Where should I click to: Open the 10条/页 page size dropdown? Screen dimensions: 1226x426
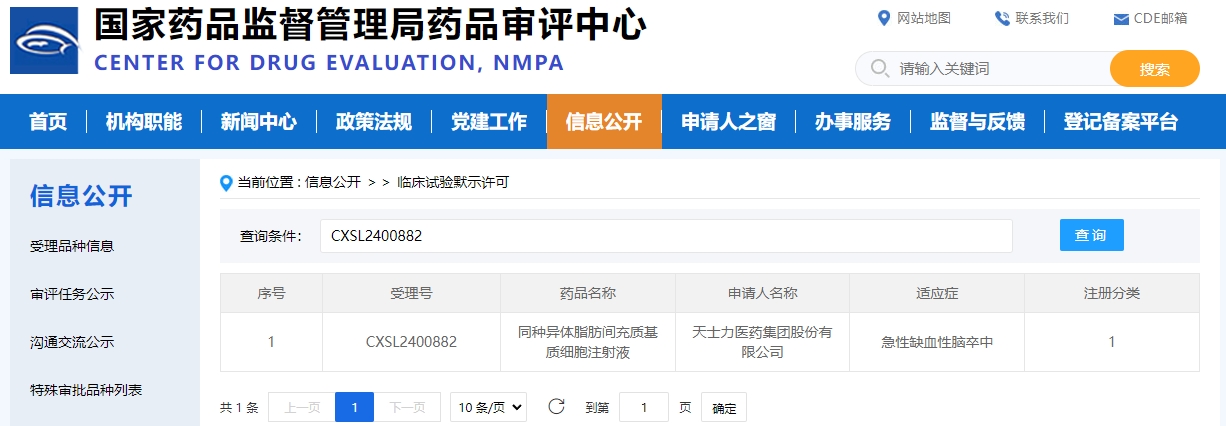[x=488, y=407]
